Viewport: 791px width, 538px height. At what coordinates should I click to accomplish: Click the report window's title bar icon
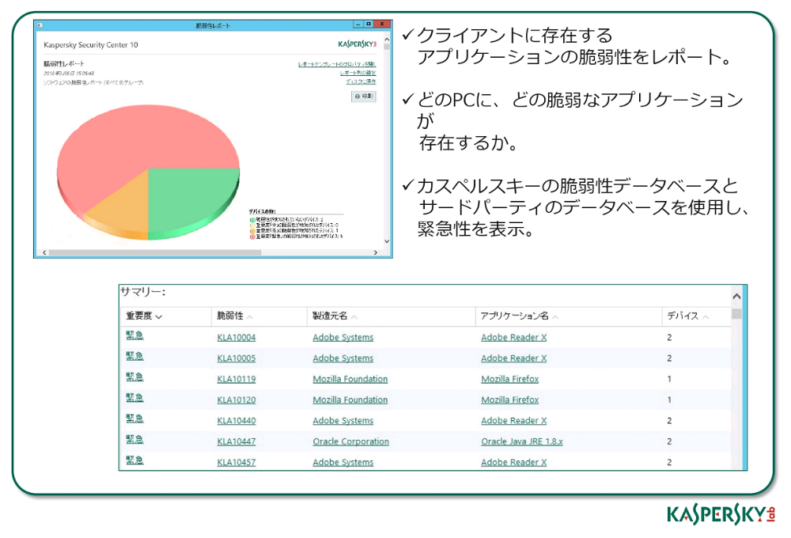40,25
